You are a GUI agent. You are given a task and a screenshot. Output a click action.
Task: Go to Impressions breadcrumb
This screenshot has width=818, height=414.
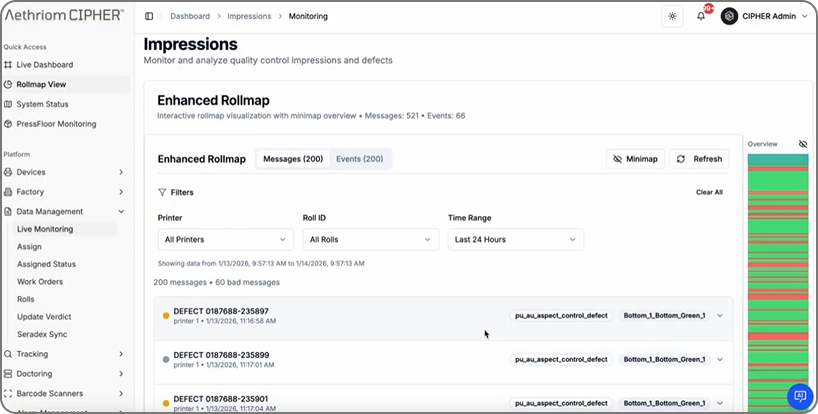[x=249, y=16]
